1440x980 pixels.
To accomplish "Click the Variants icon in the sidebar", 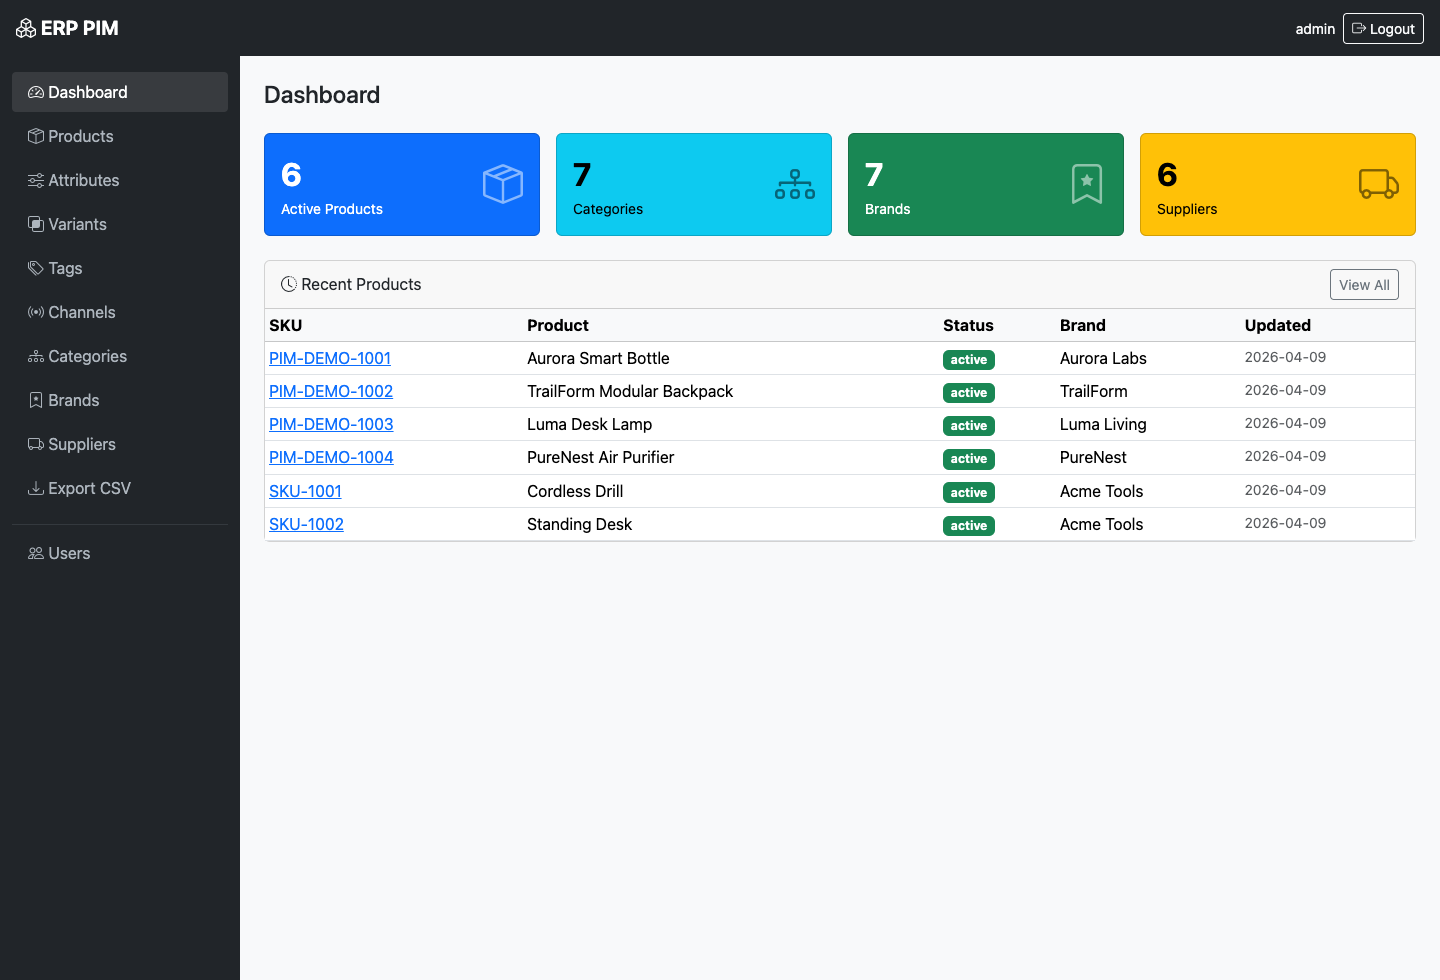I will click(x=33, y=224).
